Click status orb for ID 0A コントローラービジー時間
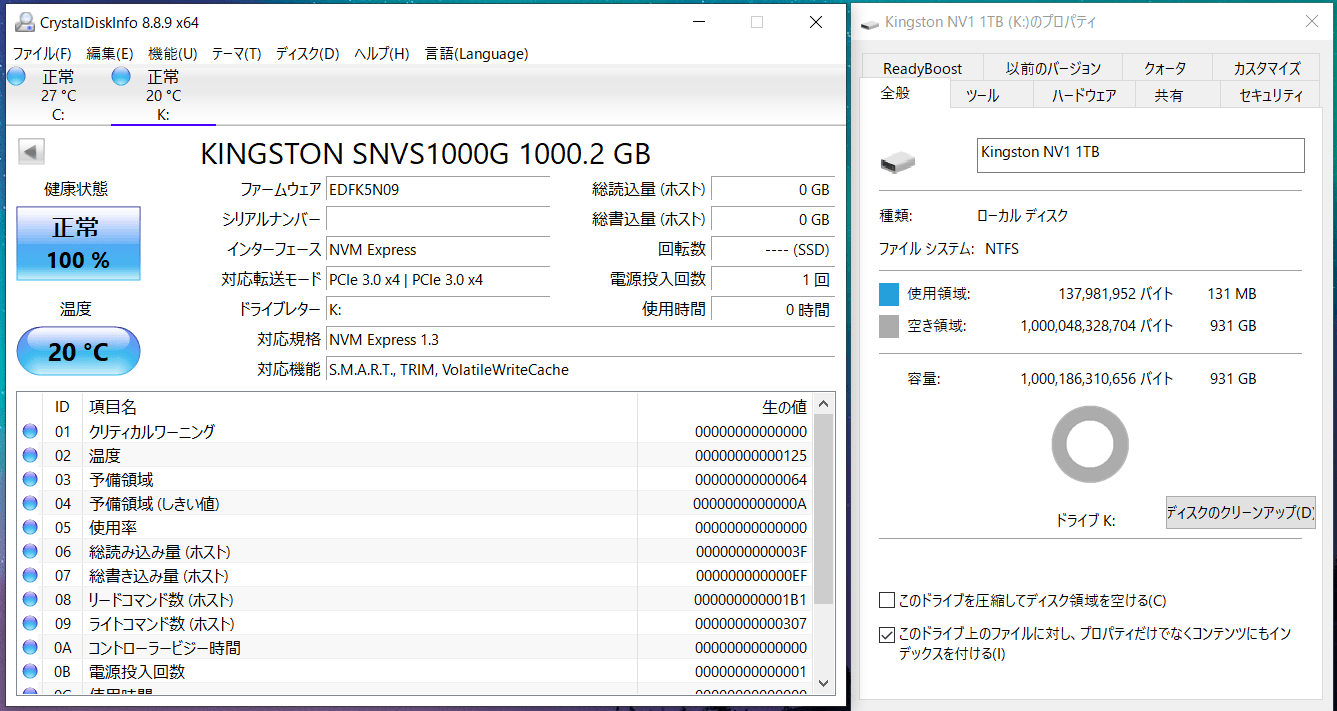 coord(30,648)
